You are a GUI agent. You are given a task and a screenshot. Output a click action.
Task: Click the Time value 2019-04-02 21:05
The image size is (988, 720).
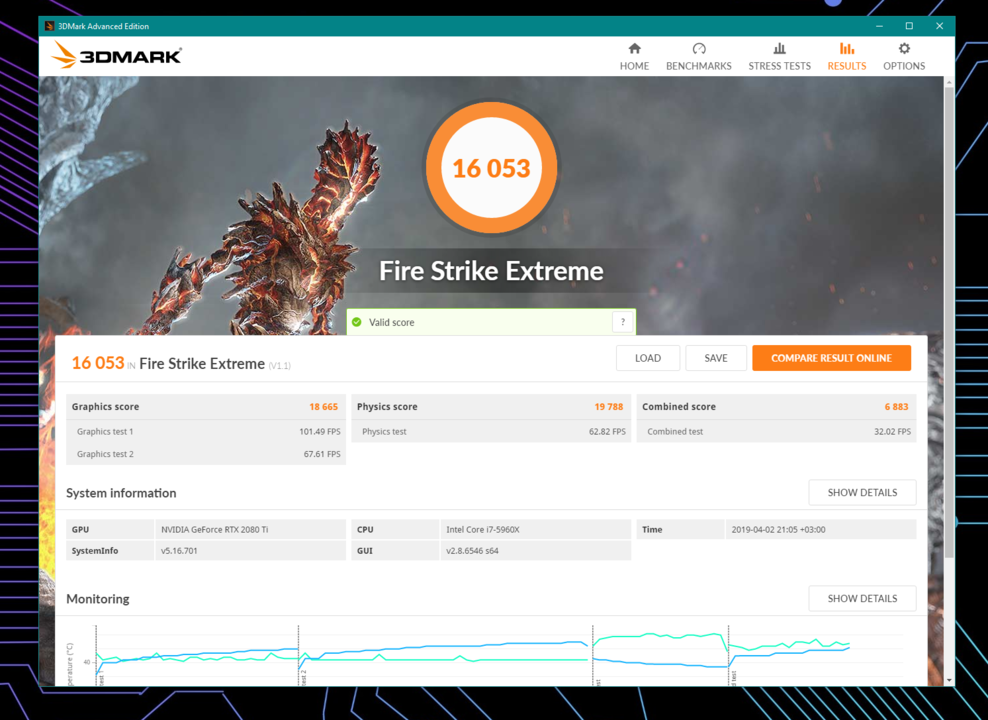pyautogui.click(x=778, y=530)
